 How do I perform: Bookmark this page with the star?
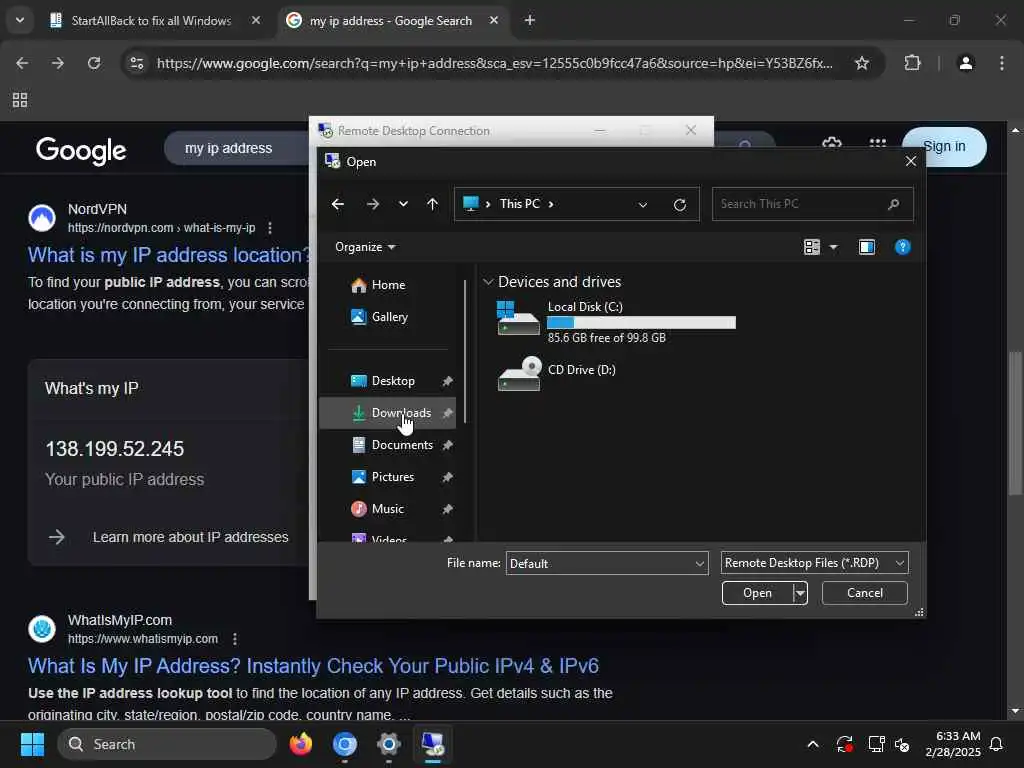862,63
